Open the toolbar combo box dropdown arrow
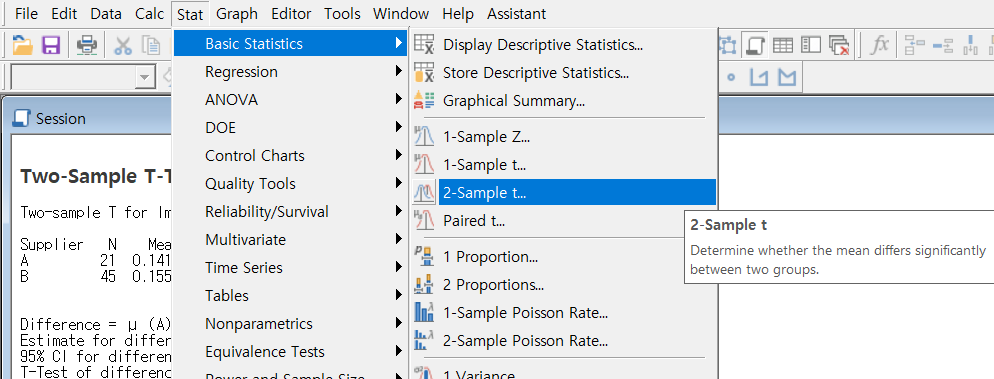Screen dimensions: 994x379 click(x=145, y=78)
